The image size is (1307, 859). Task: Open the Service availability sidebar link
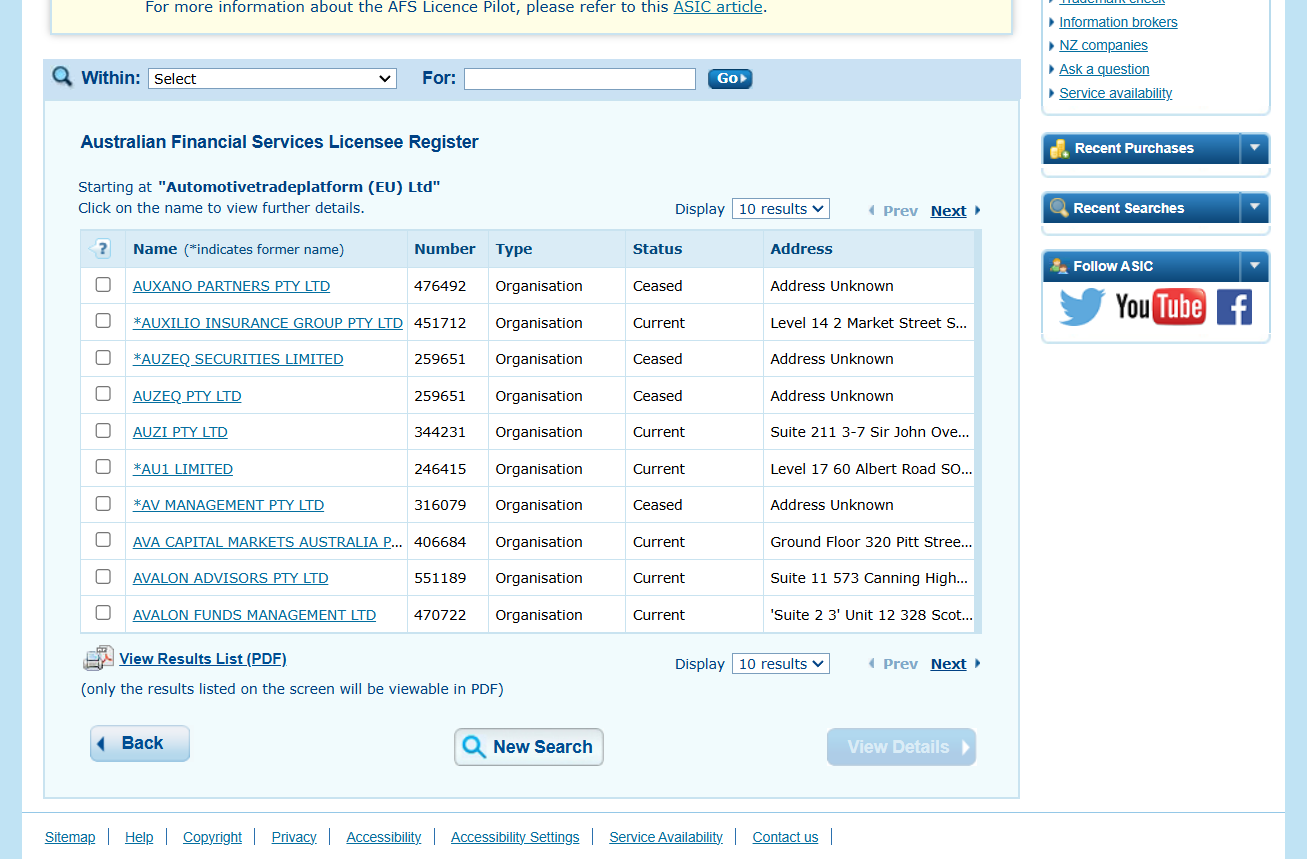[1115, 93]
